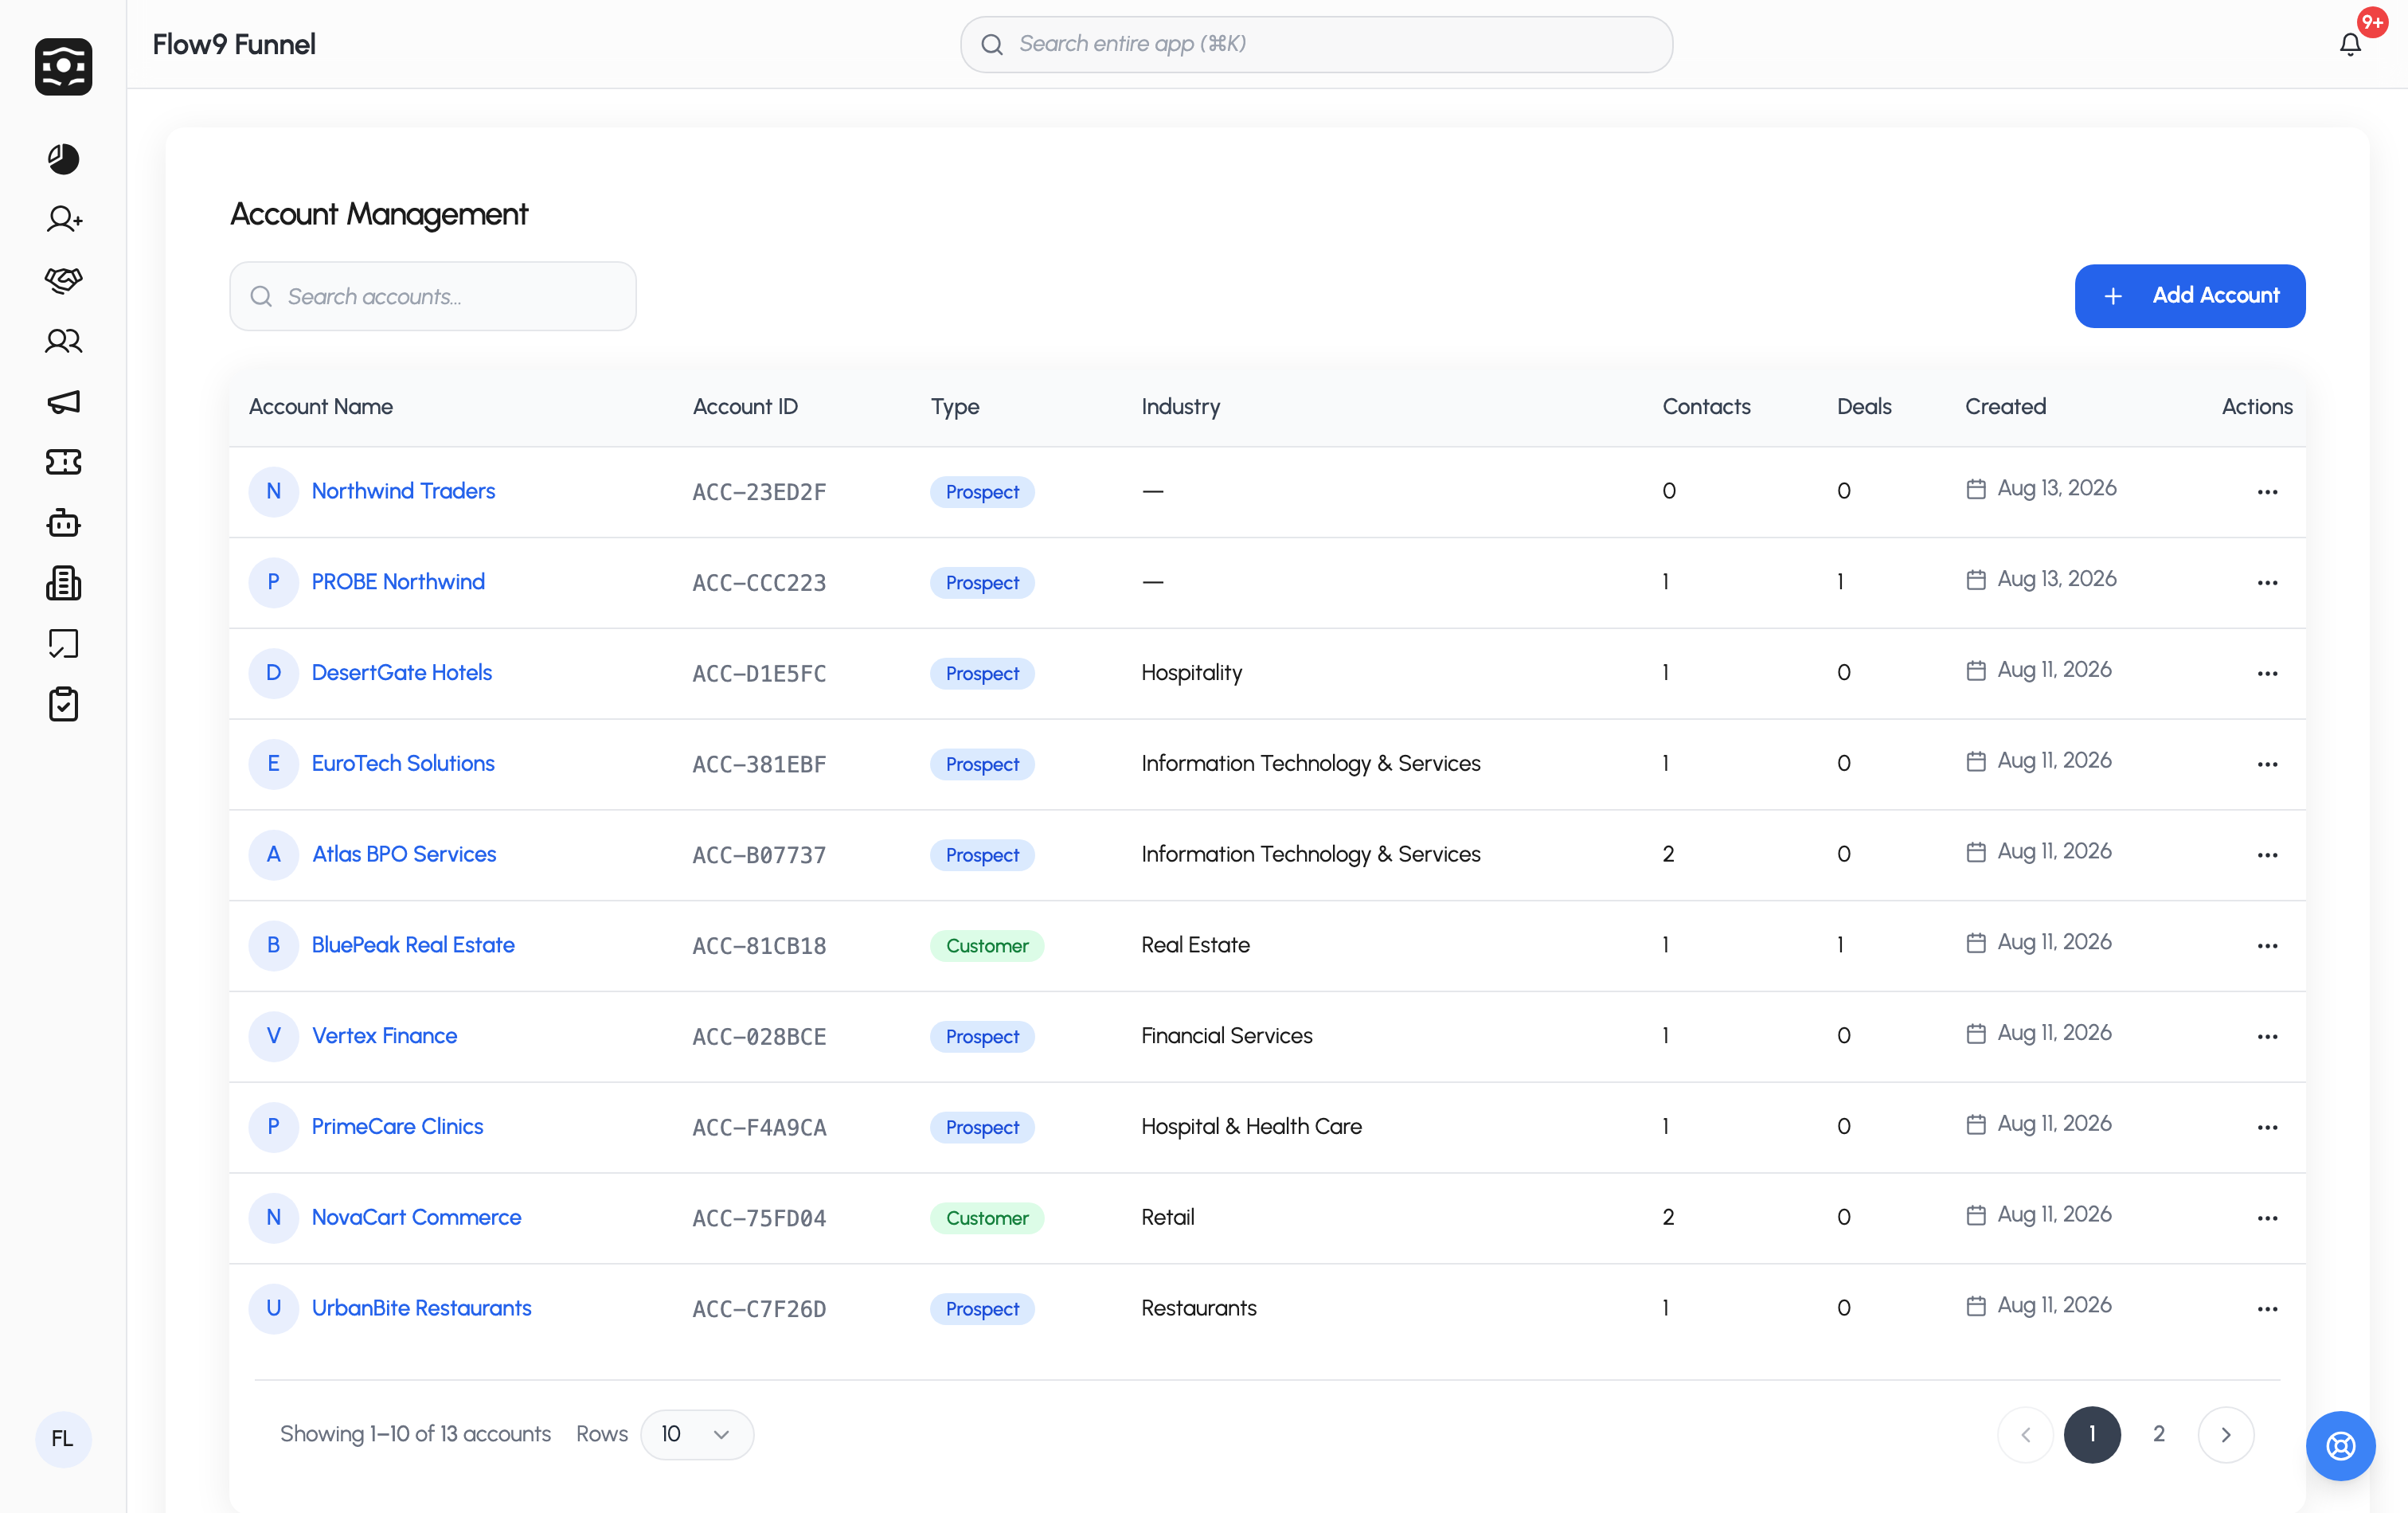Select pagination page 2

[x=2159, y=1435]
